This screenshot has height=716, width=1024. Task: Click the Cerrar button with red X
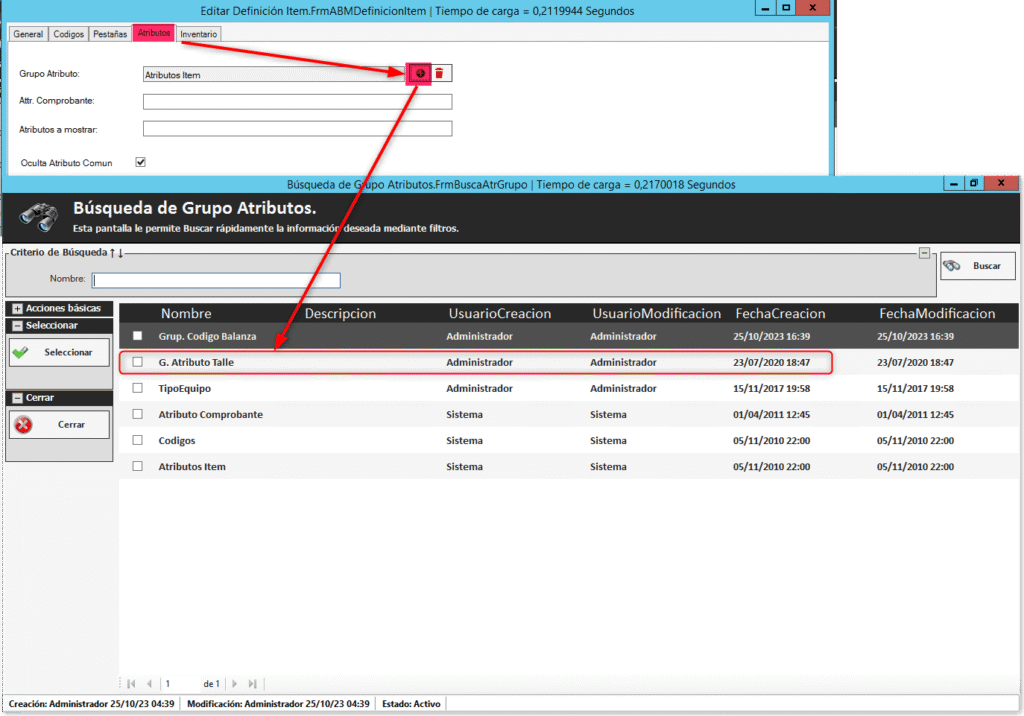[x=59, y=424]
